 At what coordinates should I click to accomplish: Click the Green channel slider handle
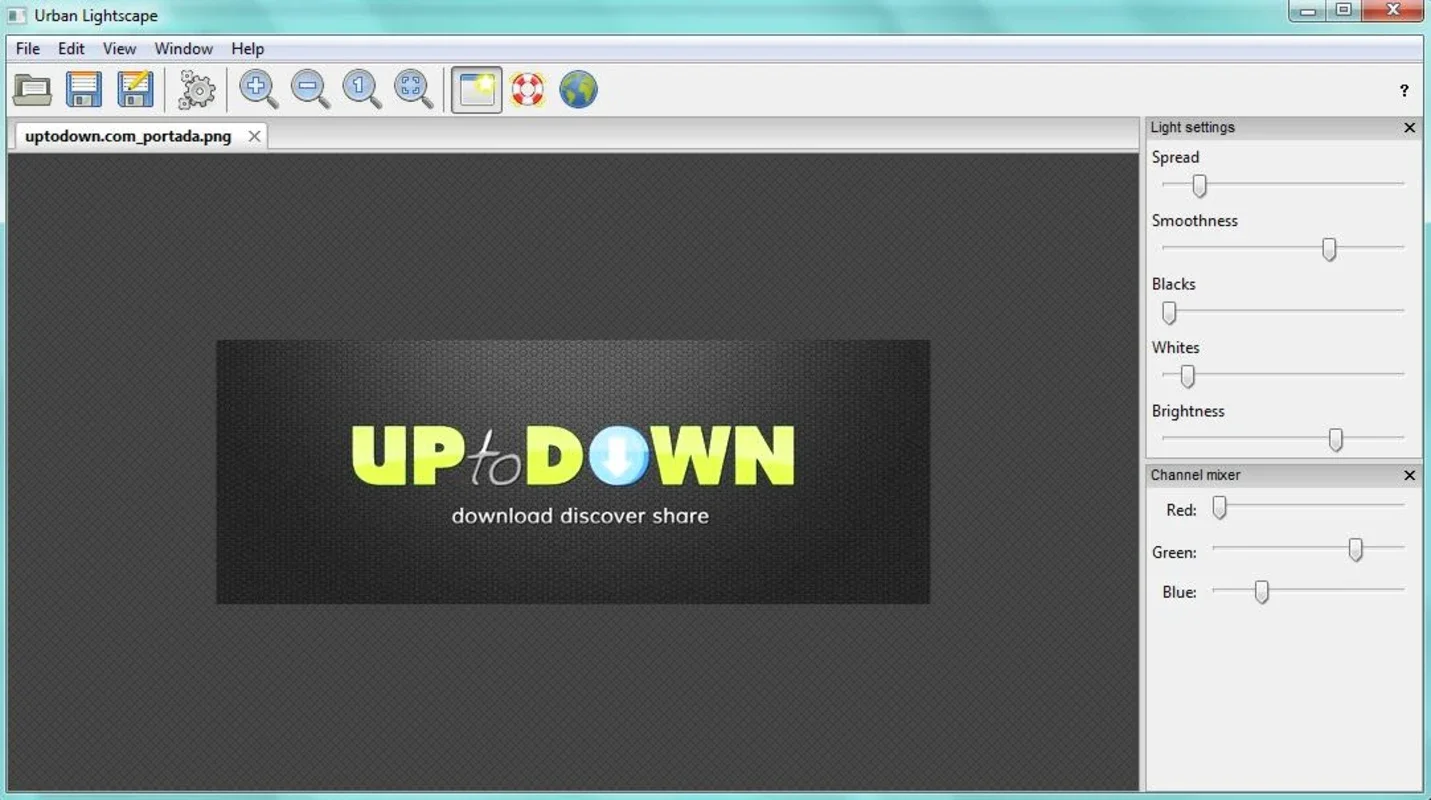[1355, 549]
